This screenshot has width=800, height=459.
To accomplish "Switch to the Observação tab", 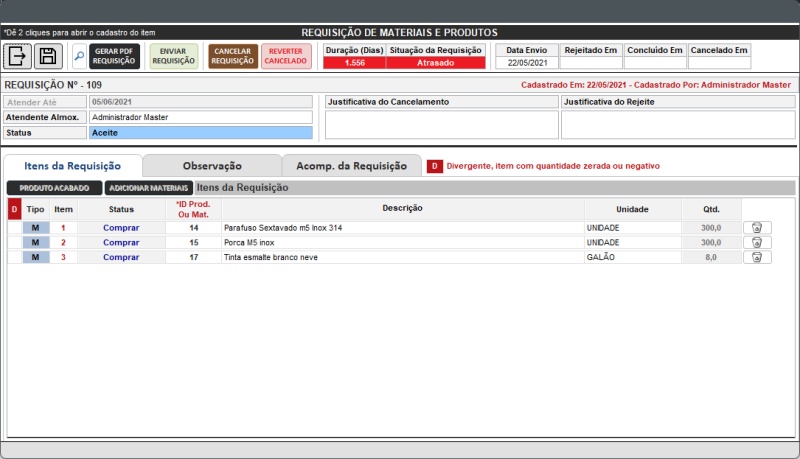I will tap(212, 166).
